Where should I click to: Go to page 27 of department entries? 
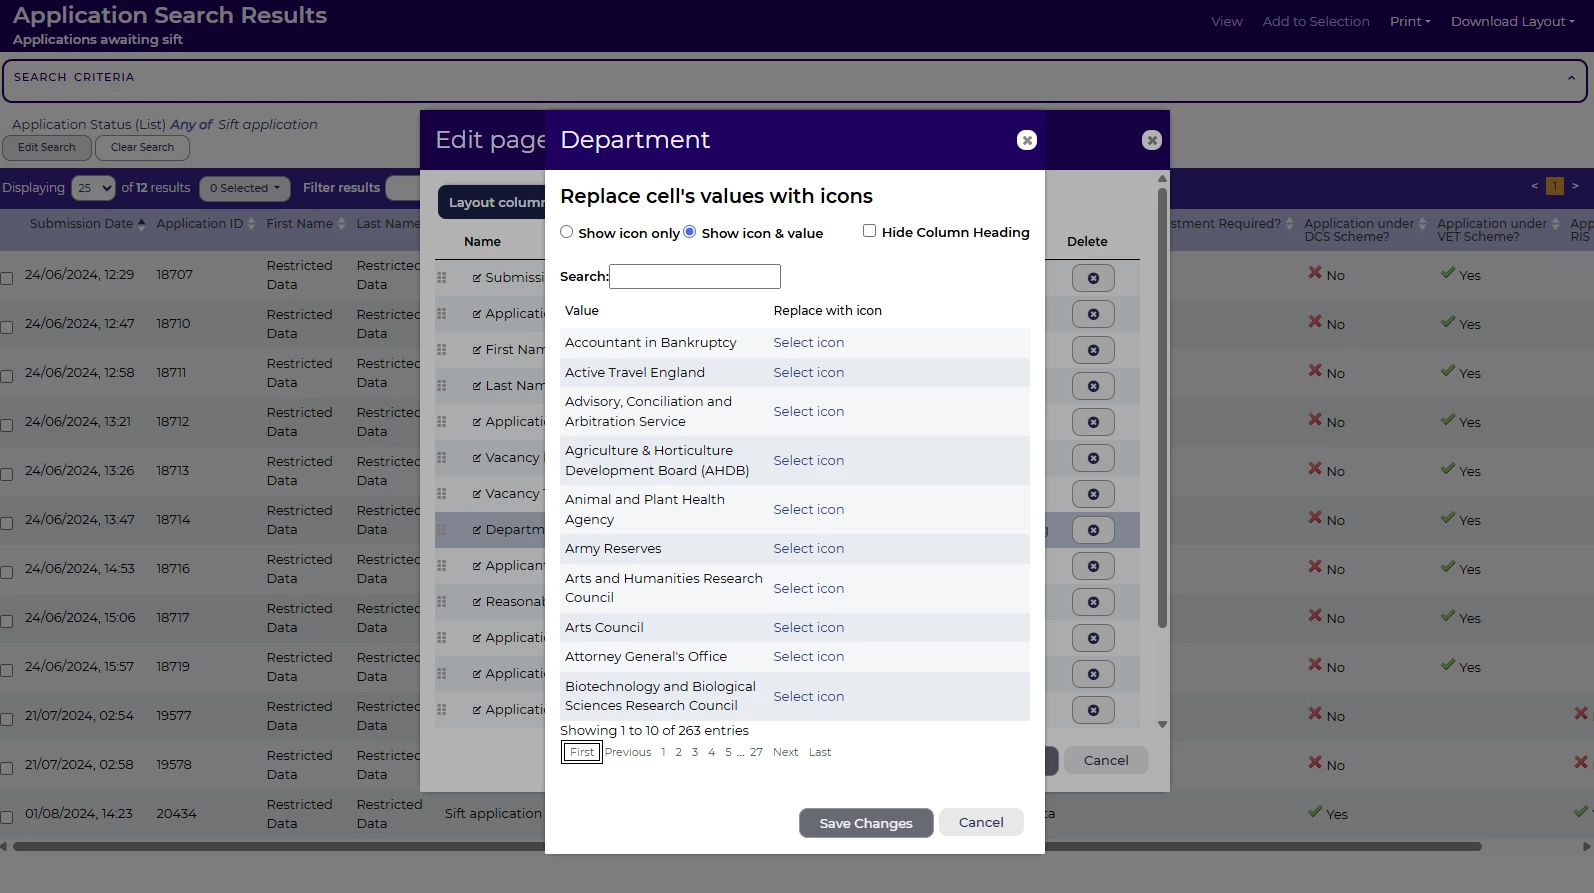click(x=756, y=752)
